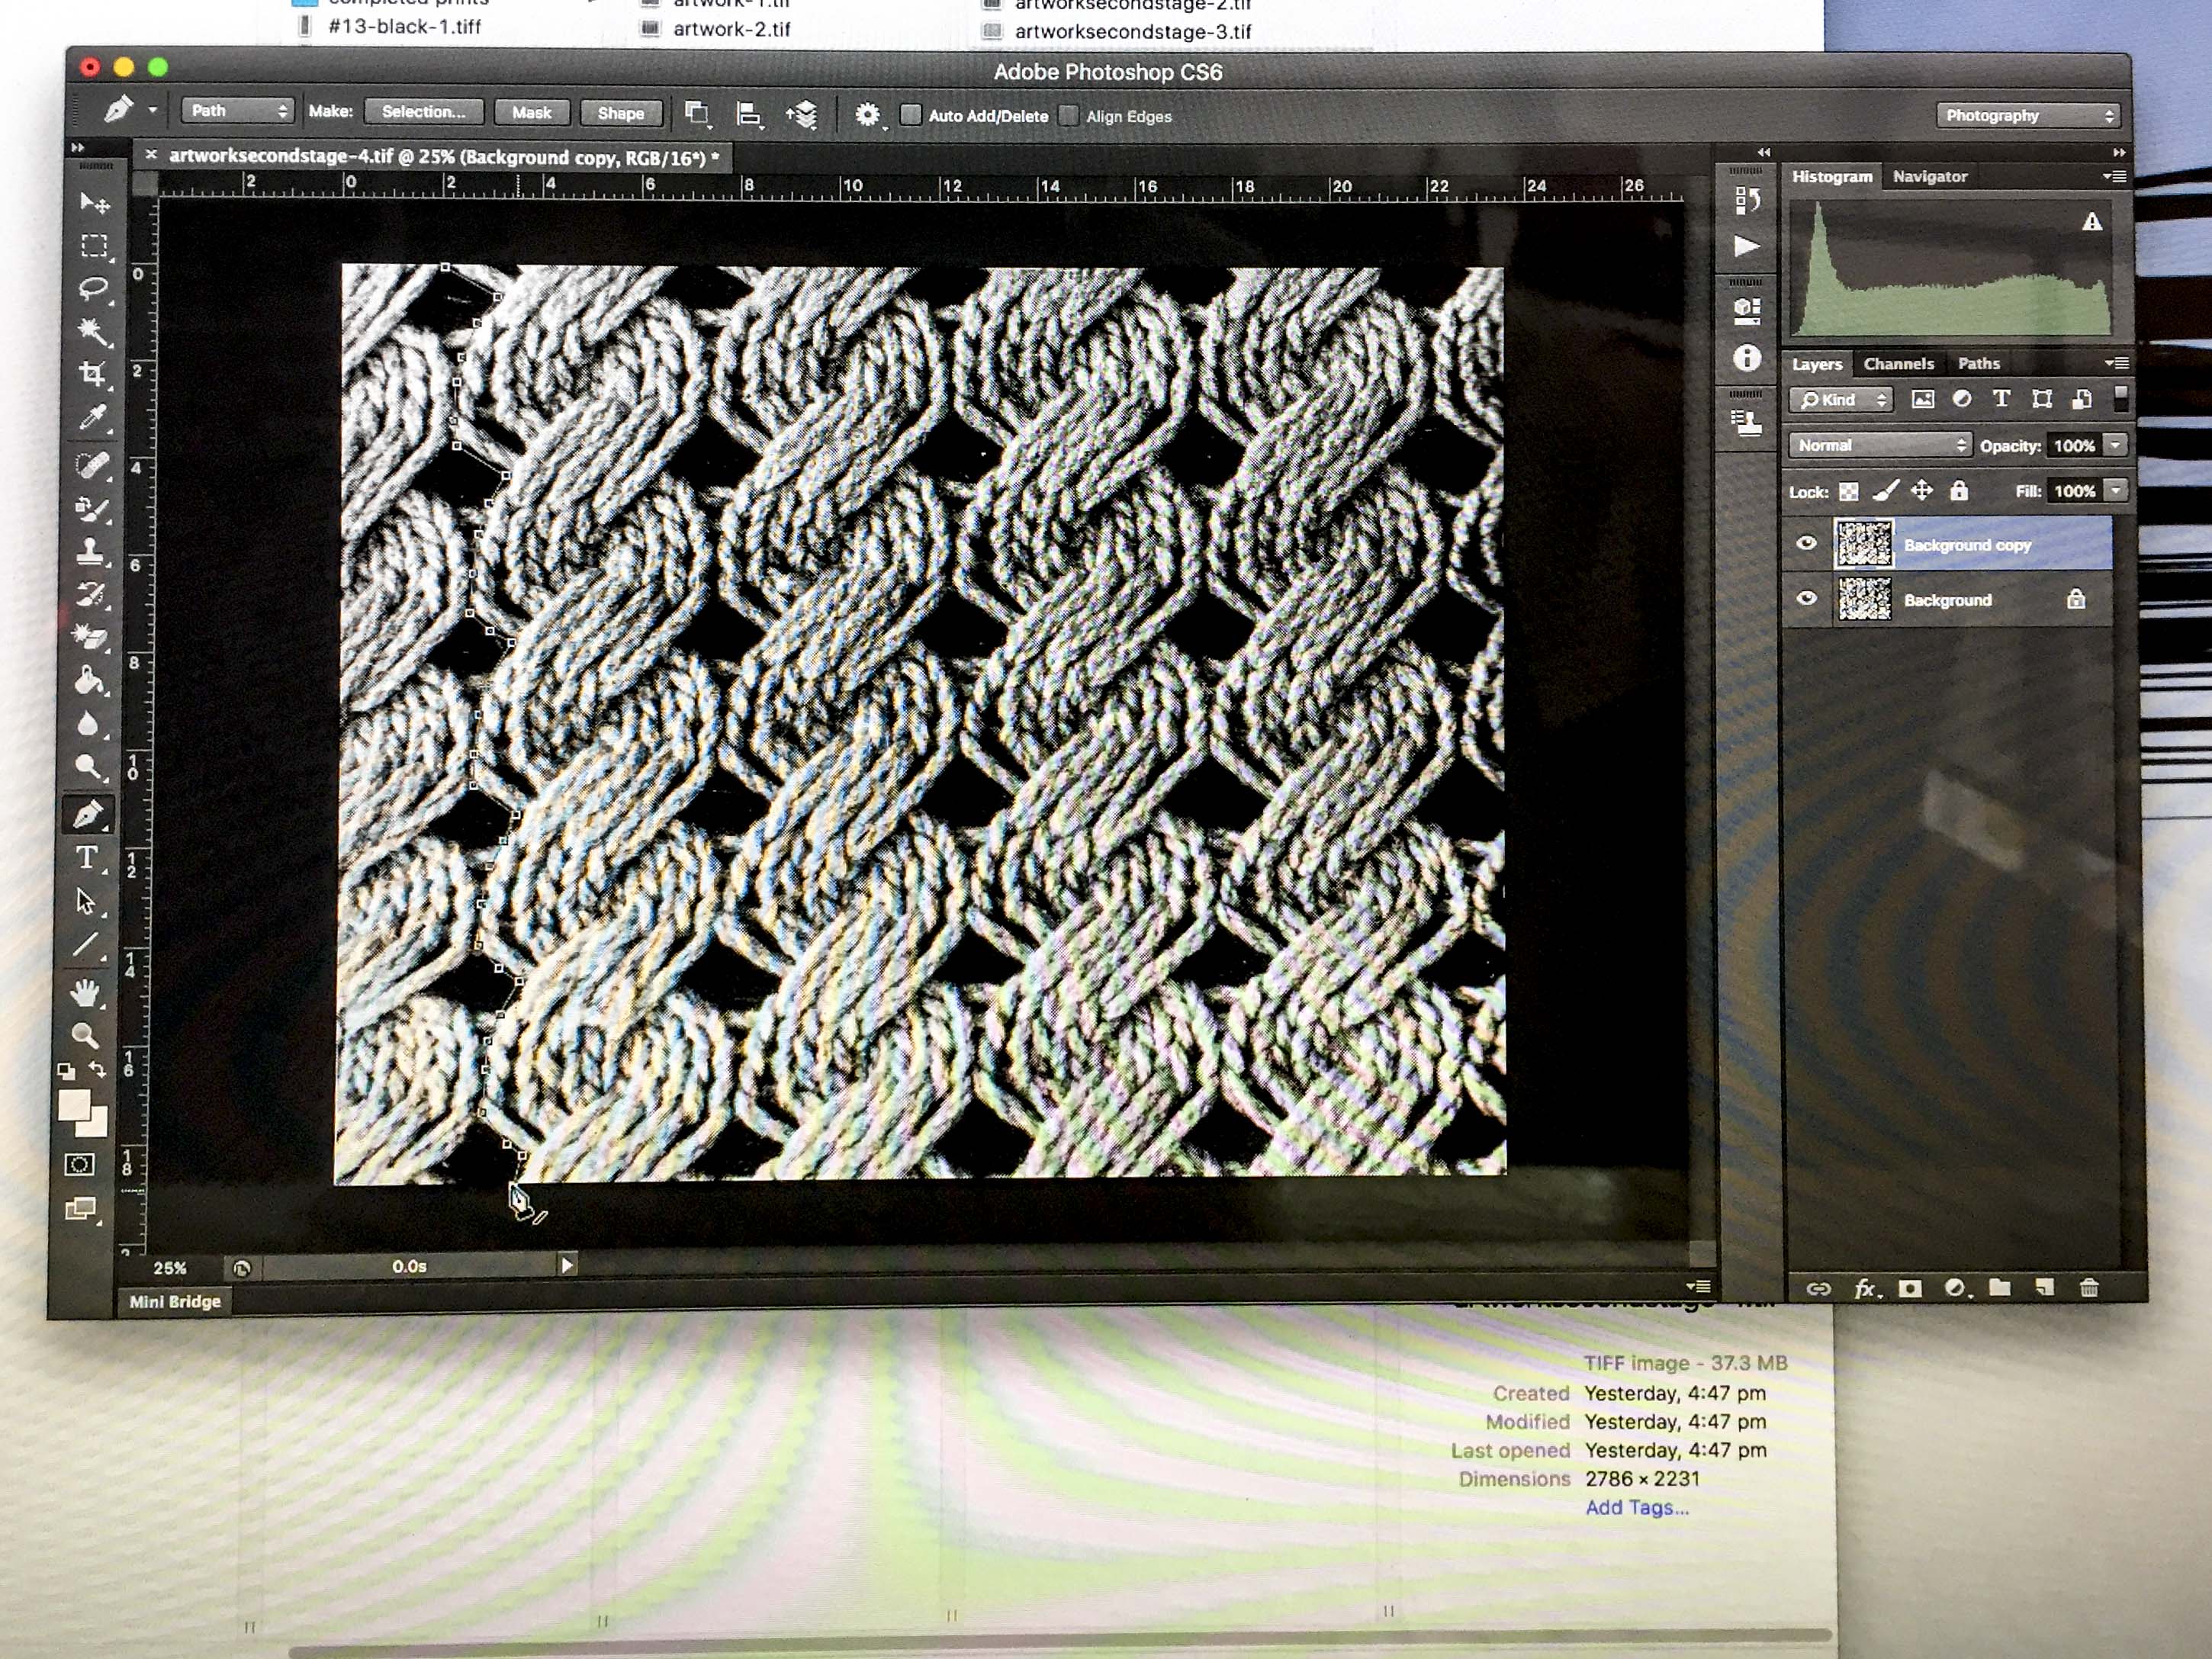Expand the status bar info arrow

pyautogui.click(x=567, y=1265)
